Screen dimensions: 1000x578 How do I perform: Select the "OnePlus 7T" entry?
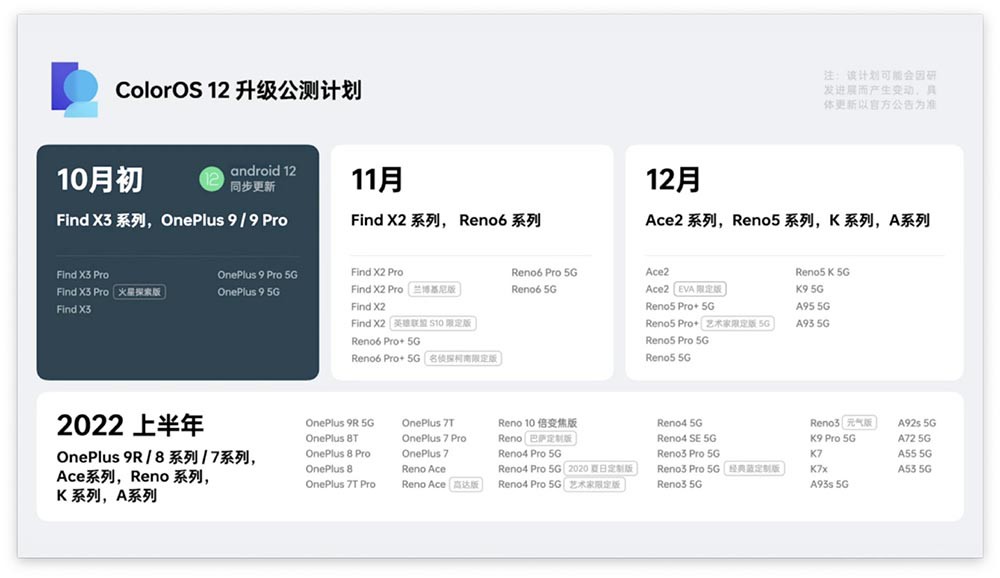[427, 423]
